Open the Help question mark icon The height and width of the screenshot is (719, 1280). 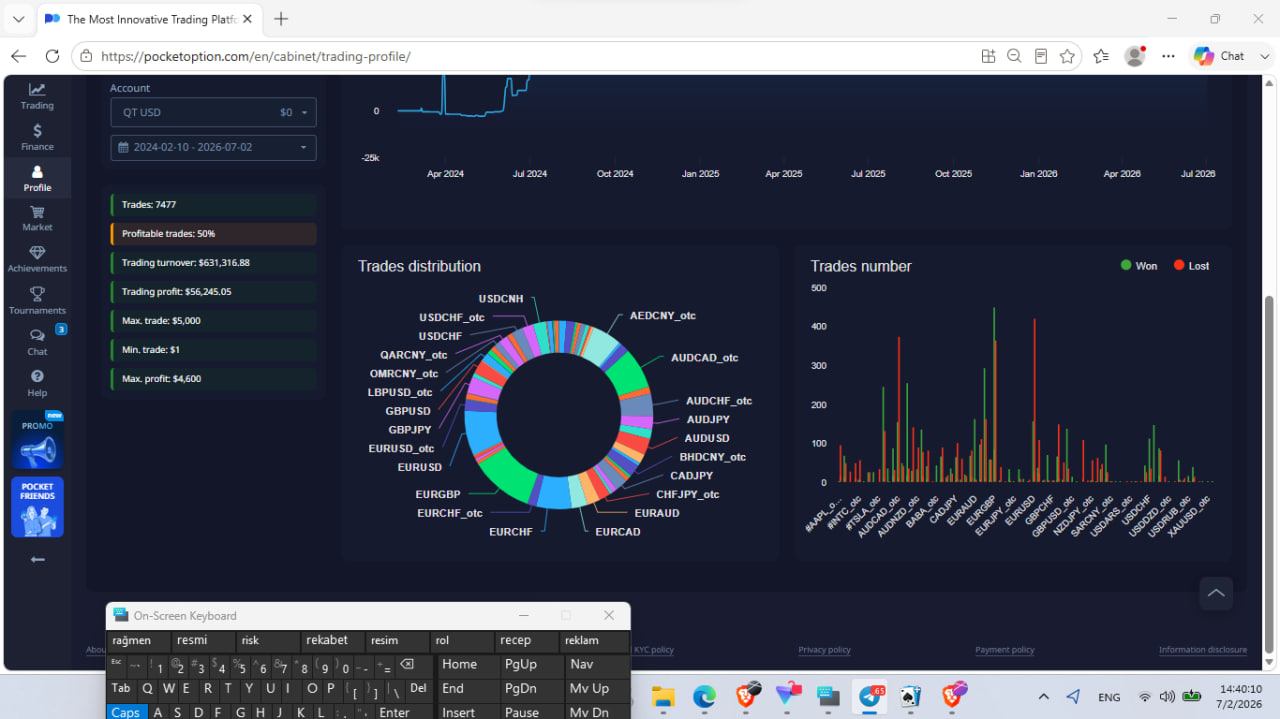tap(37, 383)
